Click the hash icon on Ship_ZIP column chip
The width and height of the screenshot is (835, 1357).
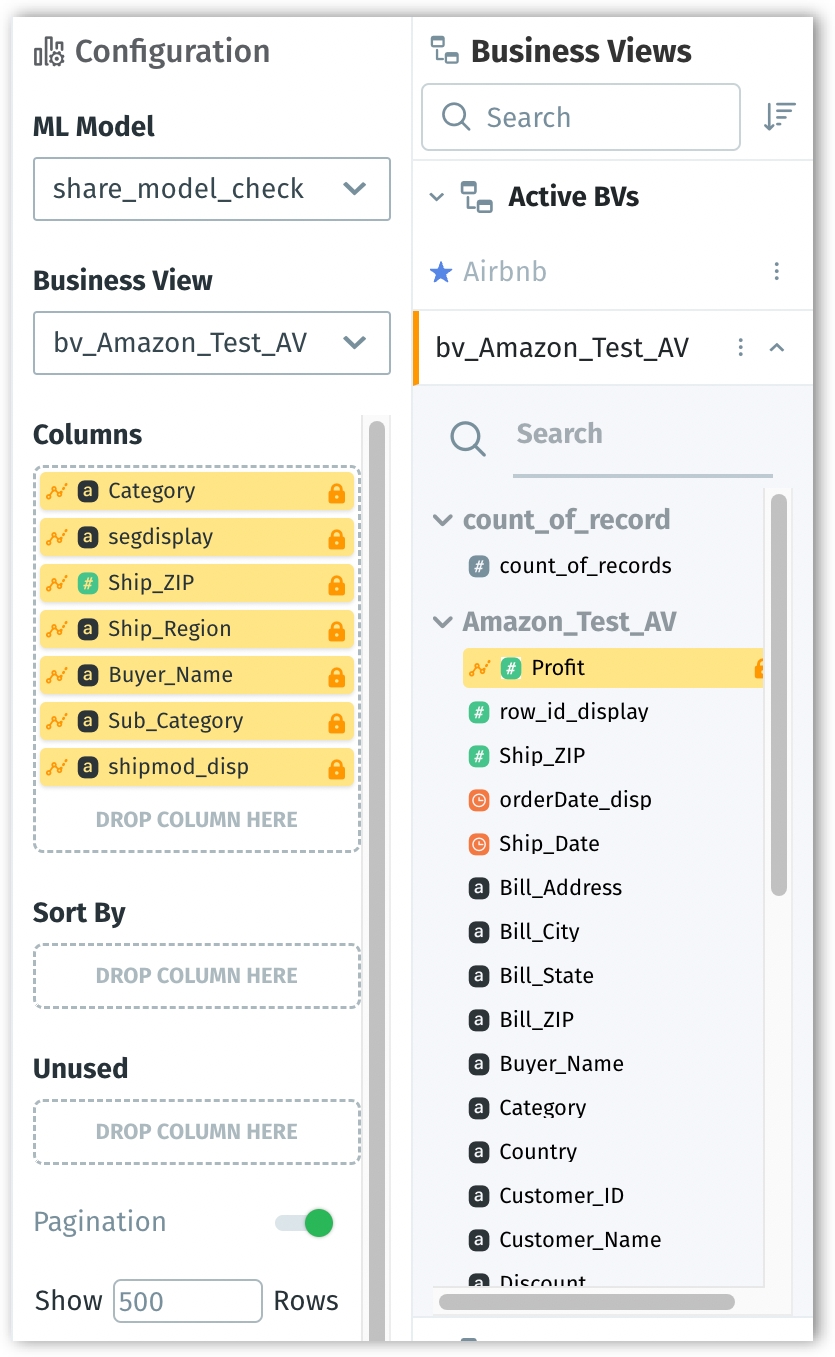click(88, 583)
